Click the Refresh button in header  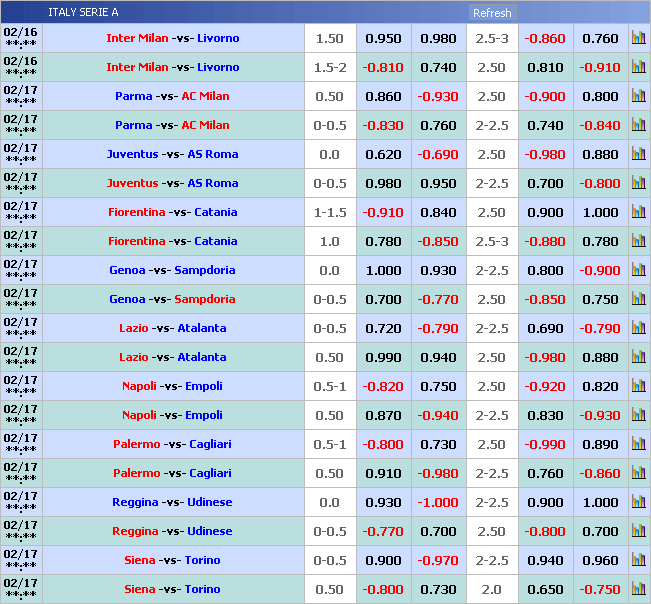click(x=491, y=13)
